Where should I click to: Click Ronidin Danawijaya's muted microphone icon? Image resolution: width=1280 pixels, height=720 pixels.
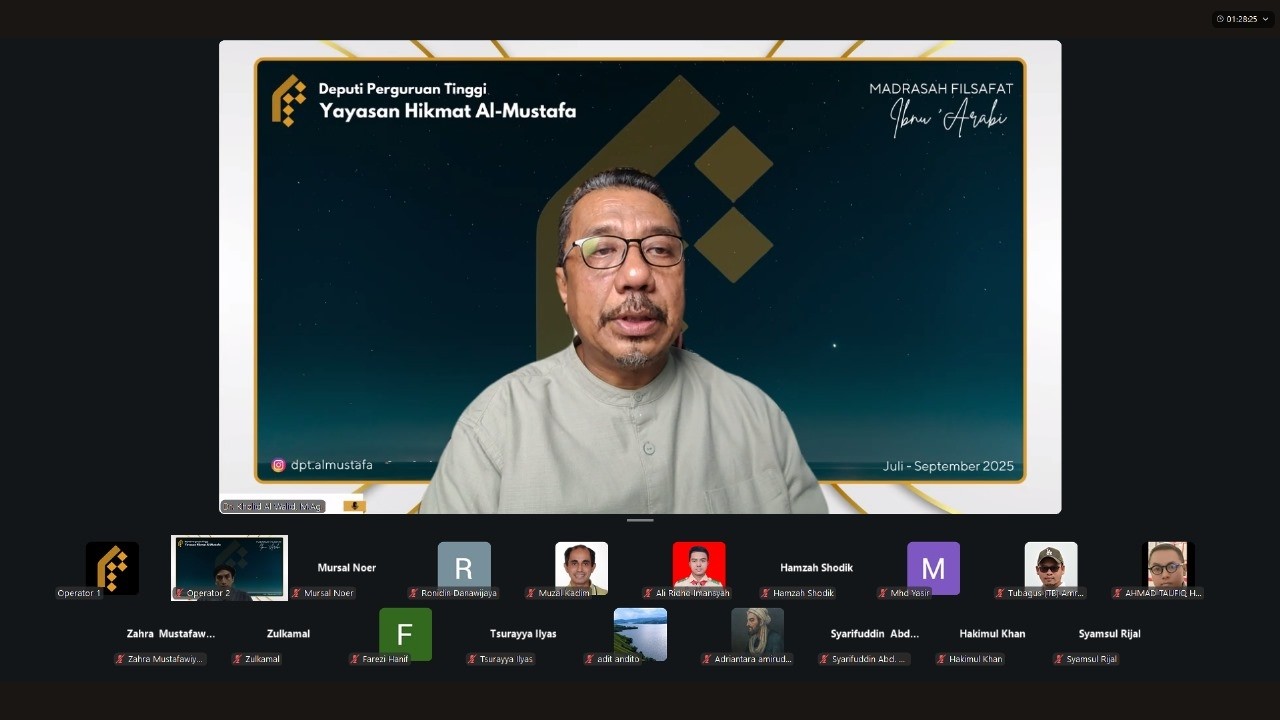(414, 593)
